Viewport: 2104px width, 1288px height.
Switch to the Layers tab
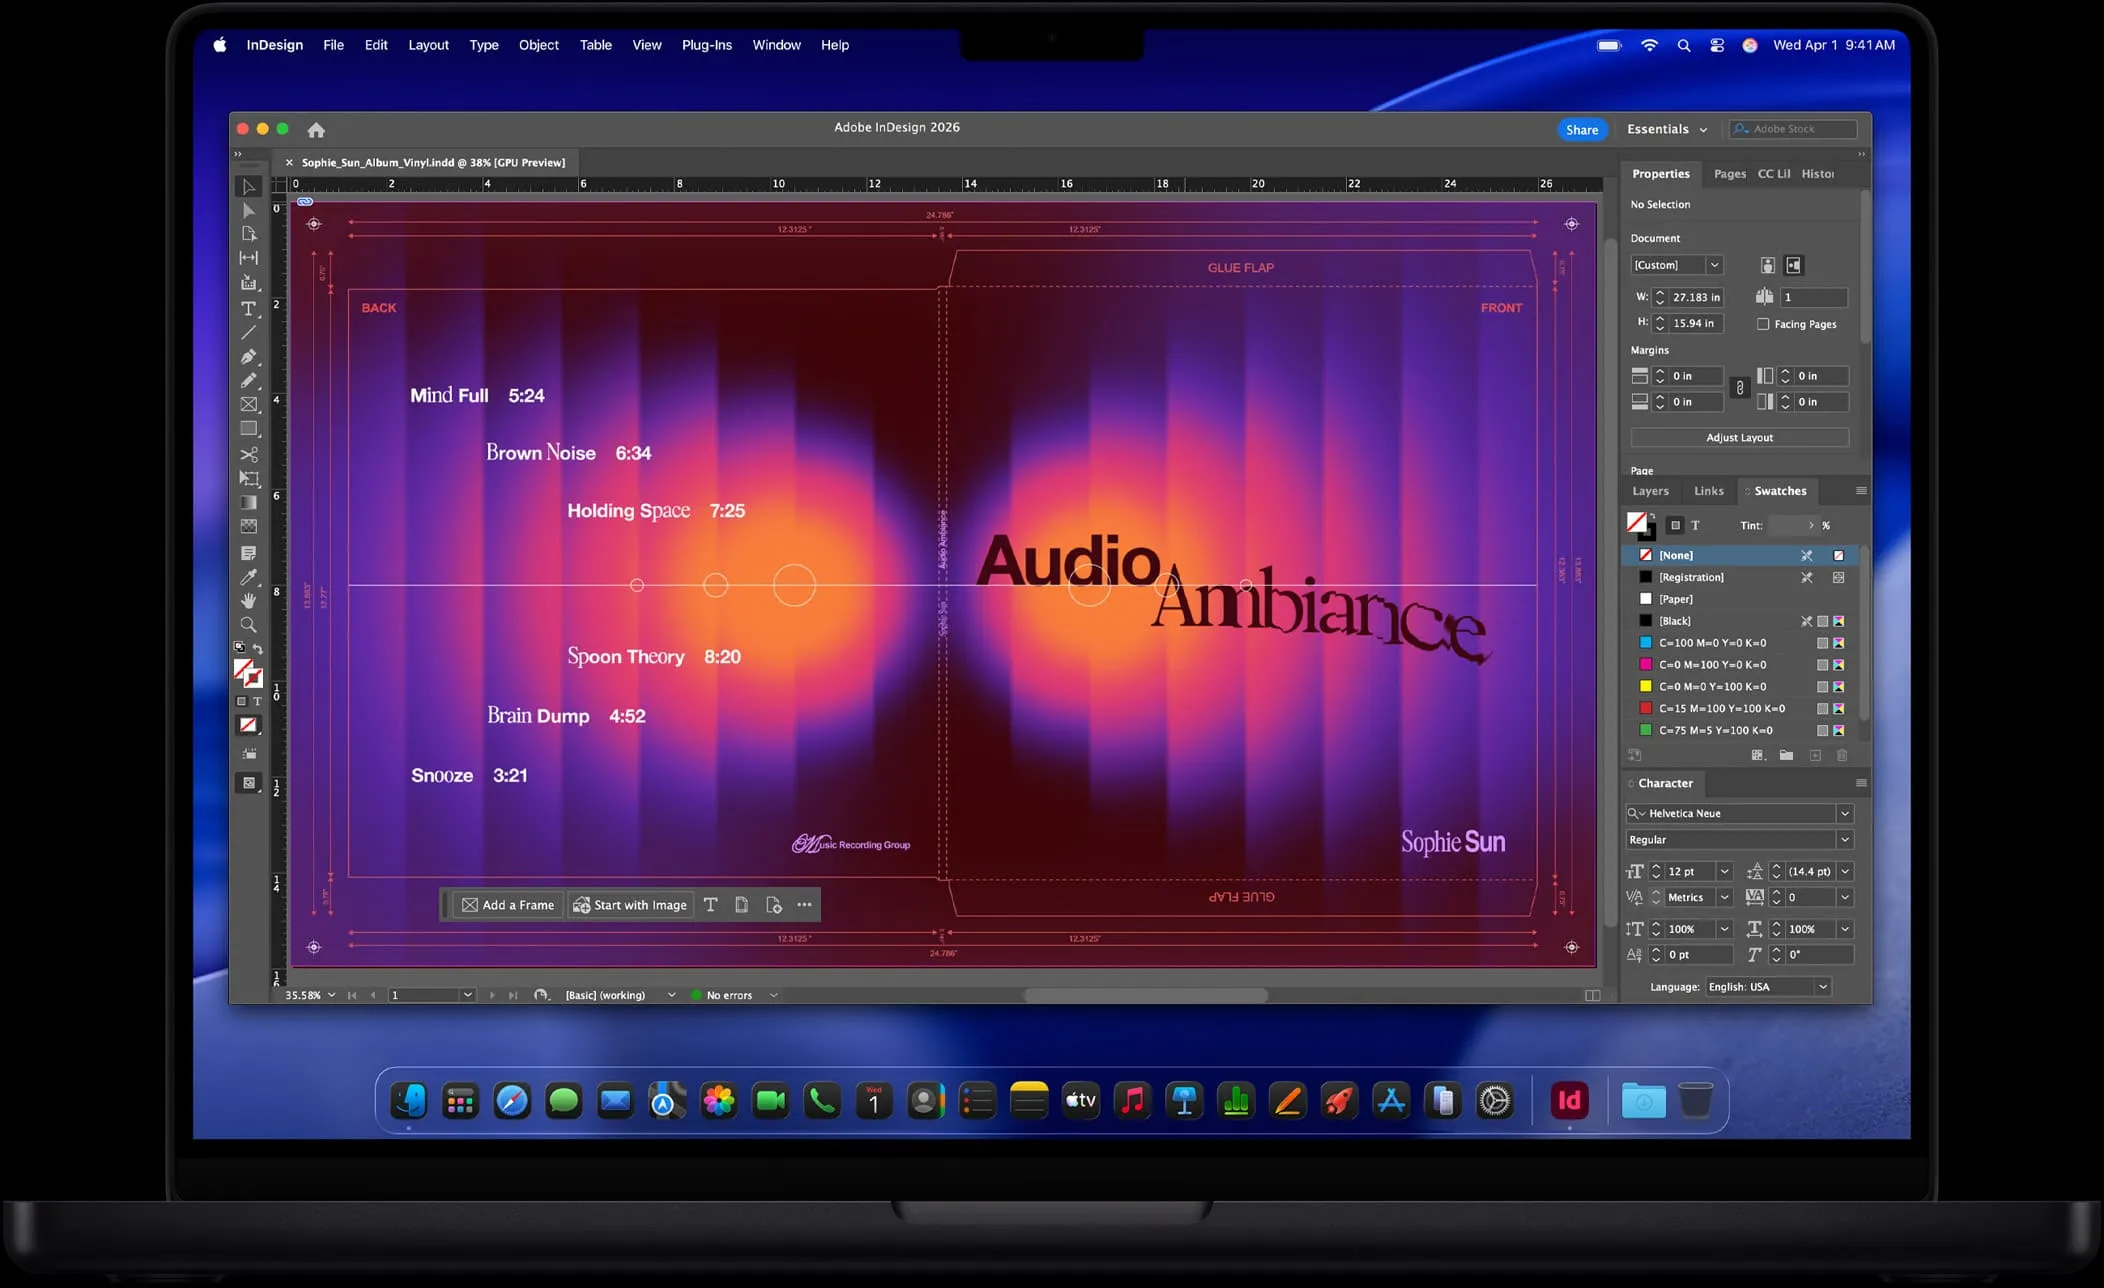click(1650, 491)
